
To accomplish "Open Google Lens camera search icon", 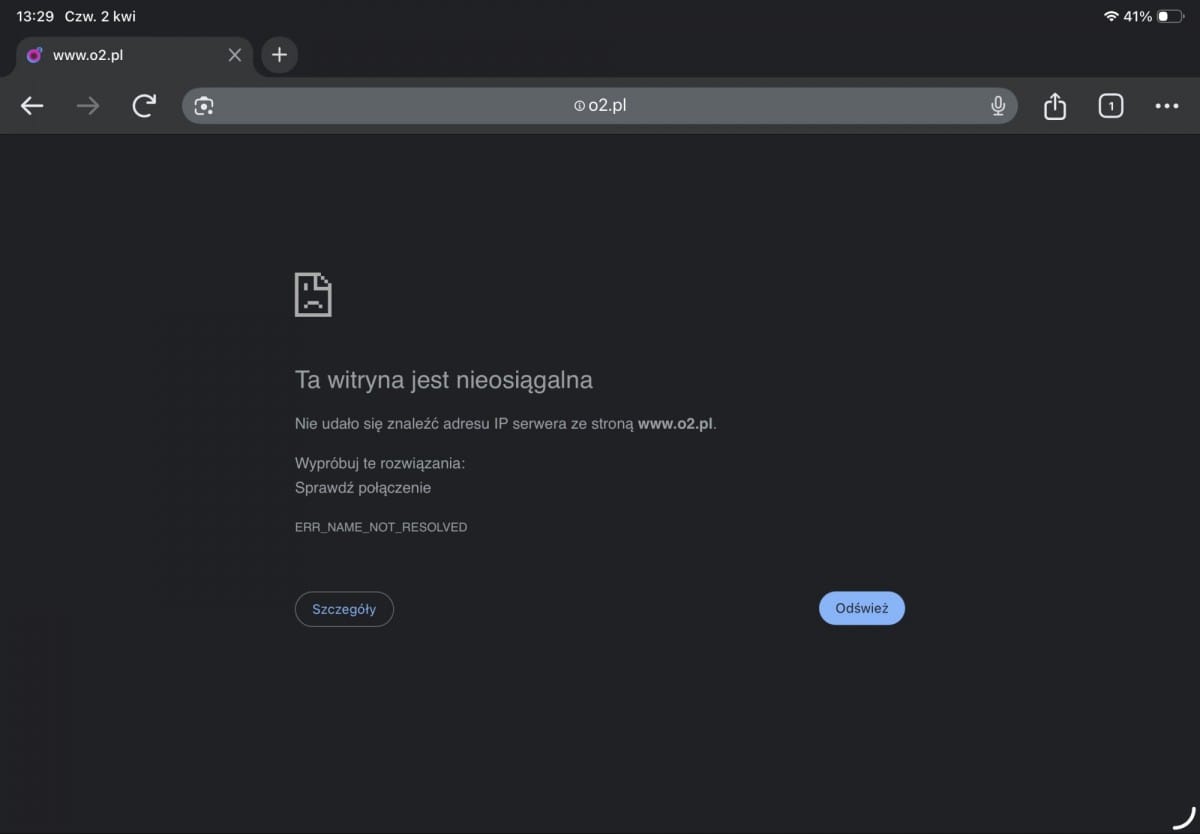I will 204,106.
